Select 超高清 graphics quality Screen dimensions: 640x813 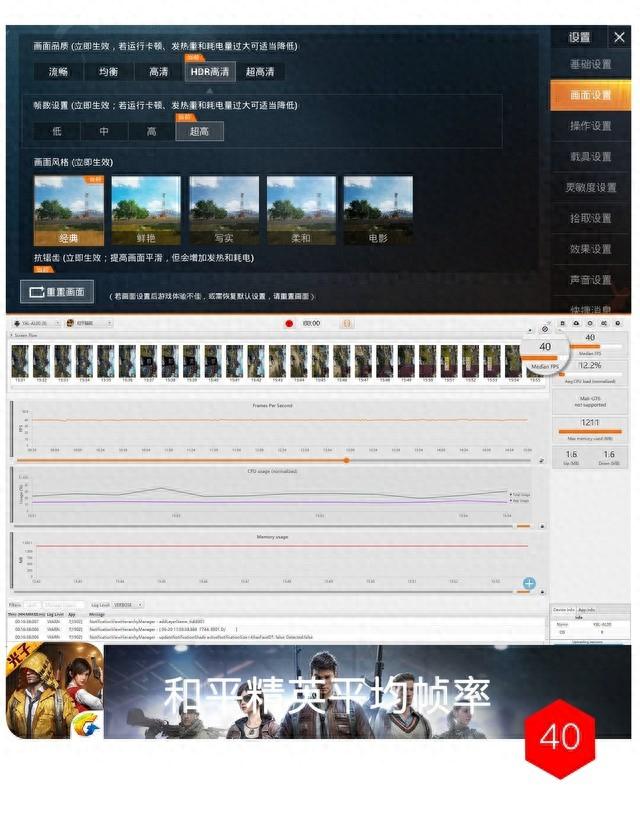(x=260, y=72)
